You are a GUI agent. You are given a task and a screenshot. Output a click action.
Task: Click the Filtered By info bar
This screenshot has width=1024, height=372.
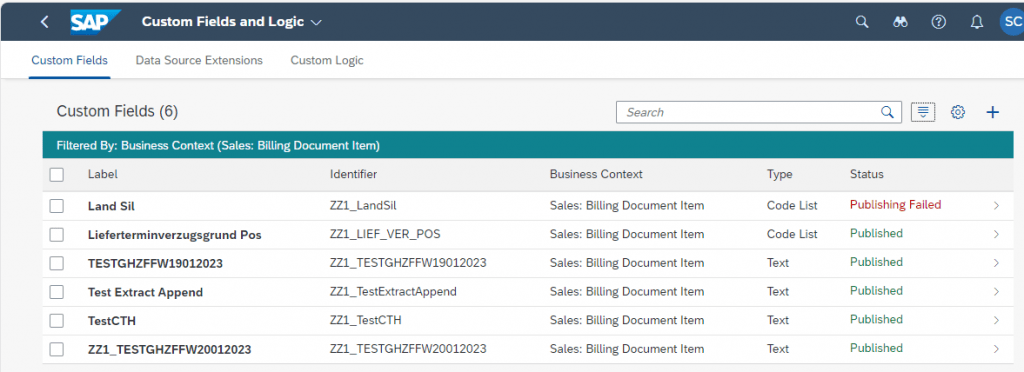tap(528, 145)
